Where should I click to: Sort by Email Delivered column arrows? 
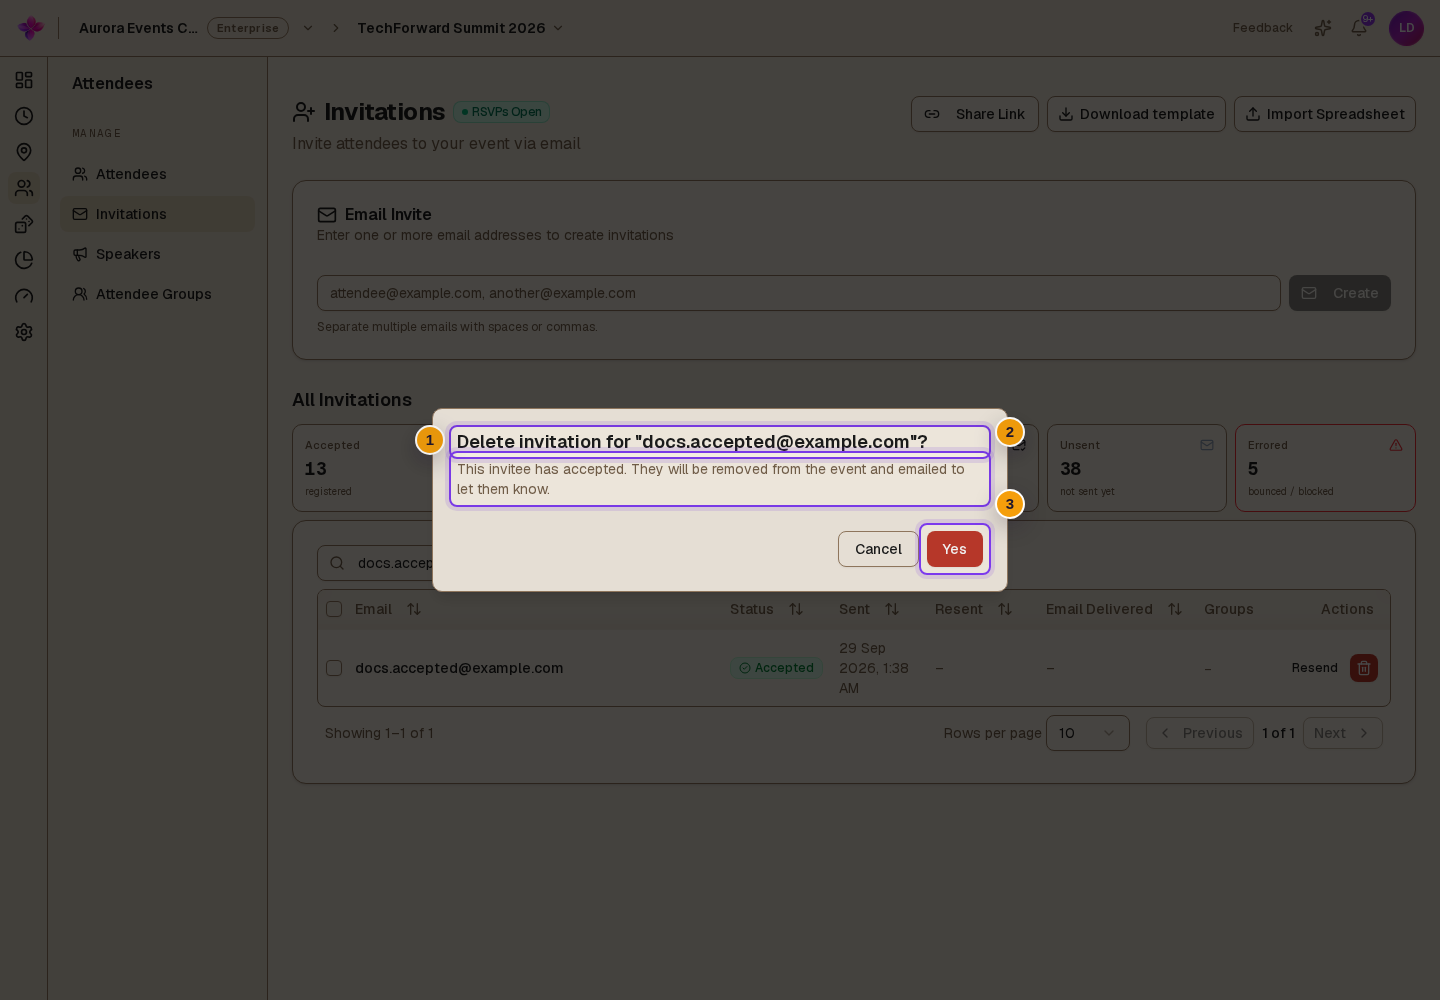(1175, 609)
